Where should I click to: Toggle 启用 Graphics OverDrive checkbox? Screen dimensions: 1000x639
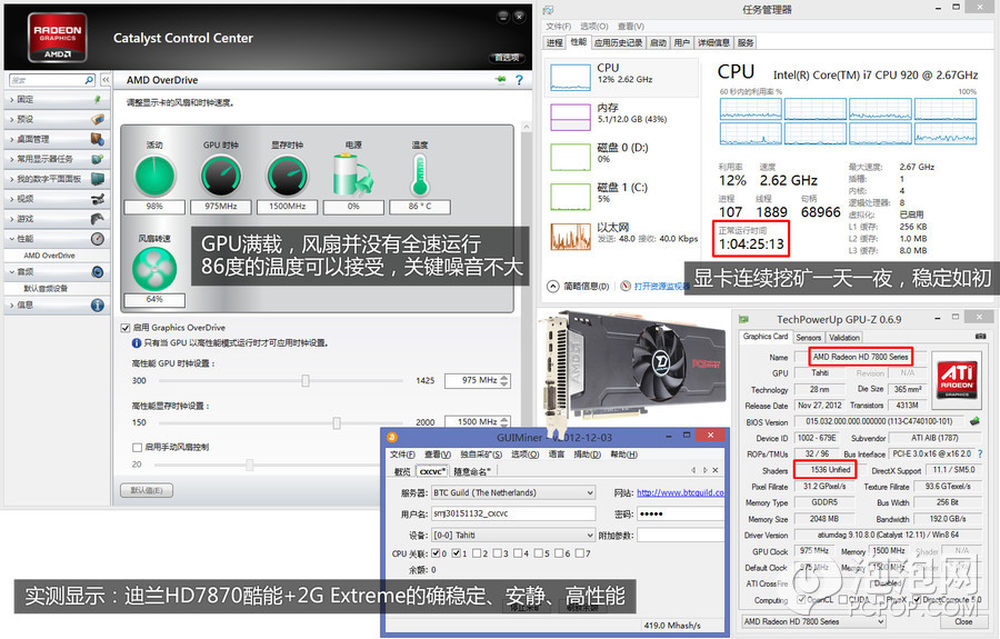click(x=126, y=328)
